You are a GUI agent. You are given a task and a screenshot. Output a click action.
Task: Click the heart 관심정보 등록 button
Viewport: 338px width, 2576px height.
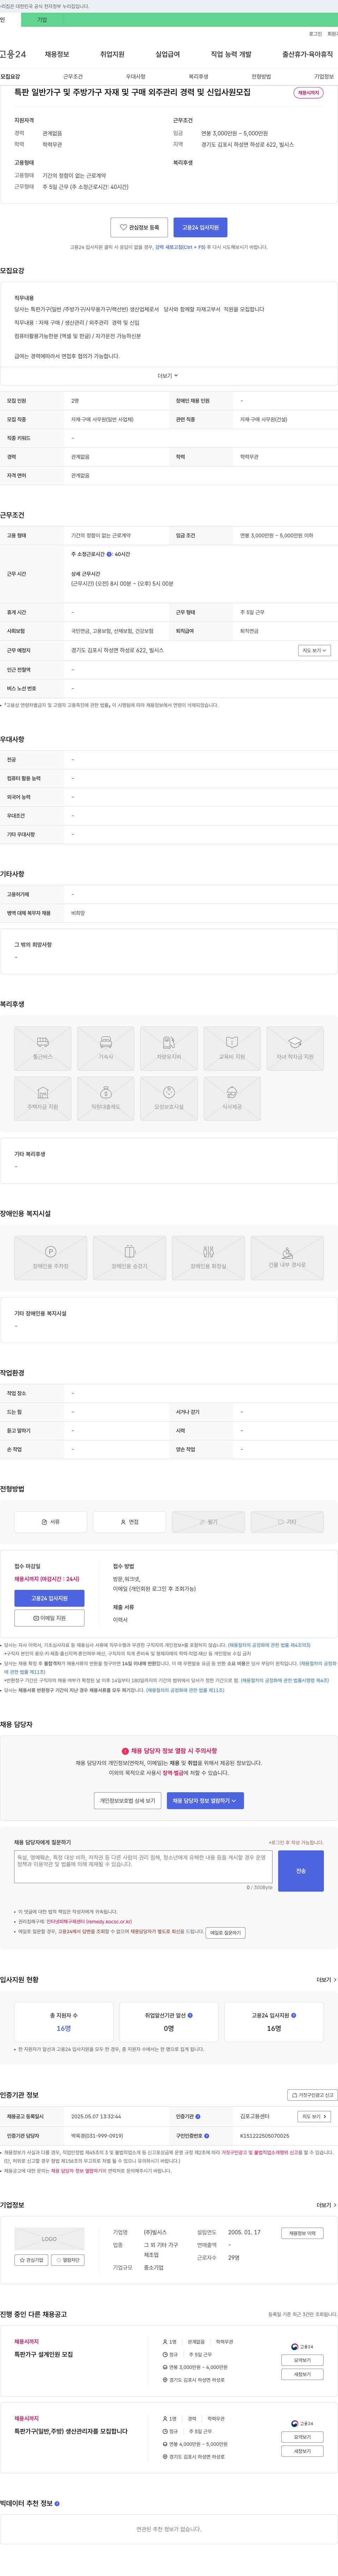coord(139,227)
